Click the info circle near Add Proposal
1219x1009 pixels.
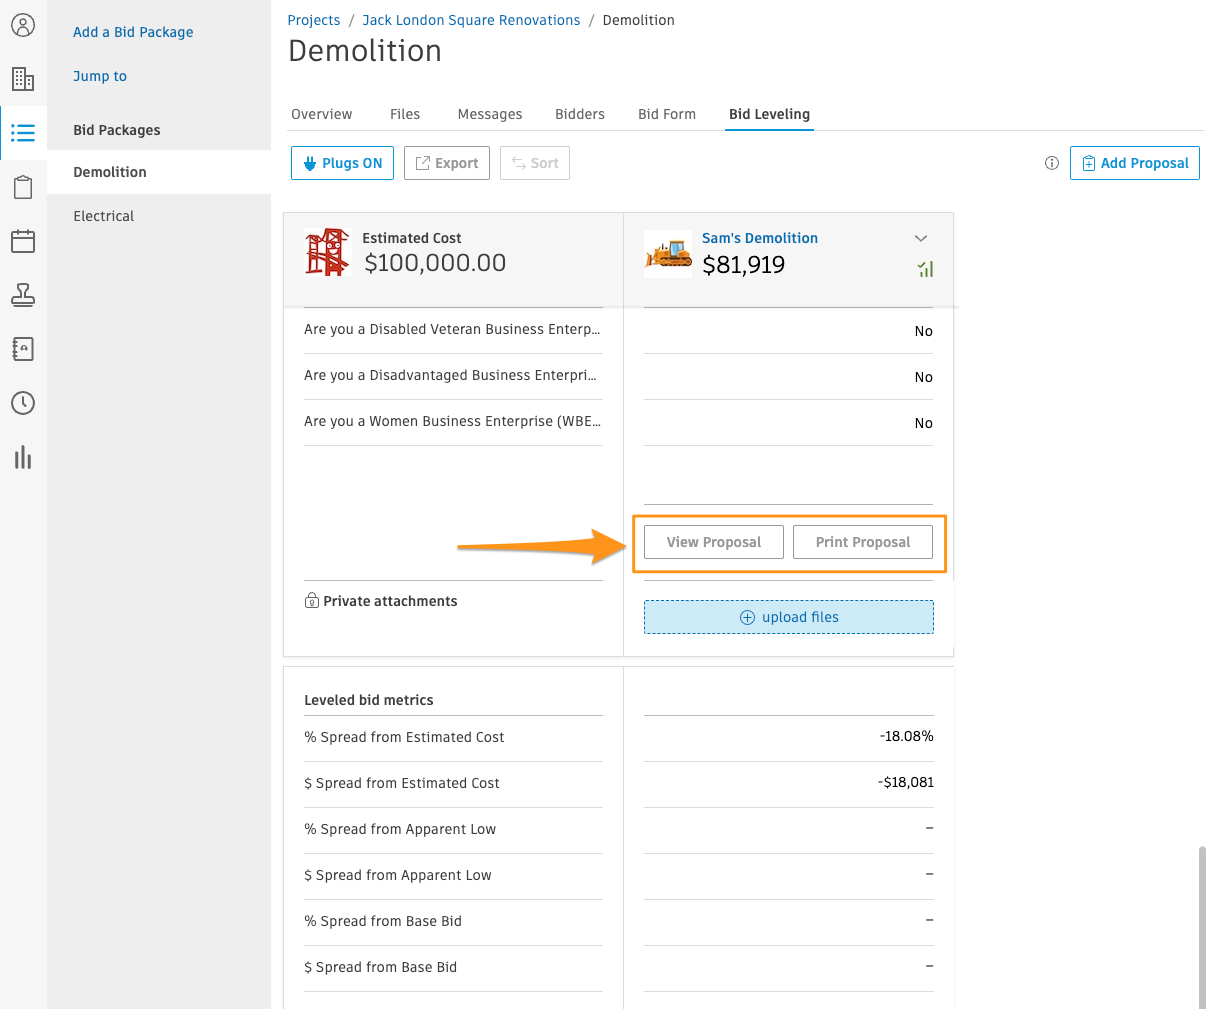[x=1051, y=163]
